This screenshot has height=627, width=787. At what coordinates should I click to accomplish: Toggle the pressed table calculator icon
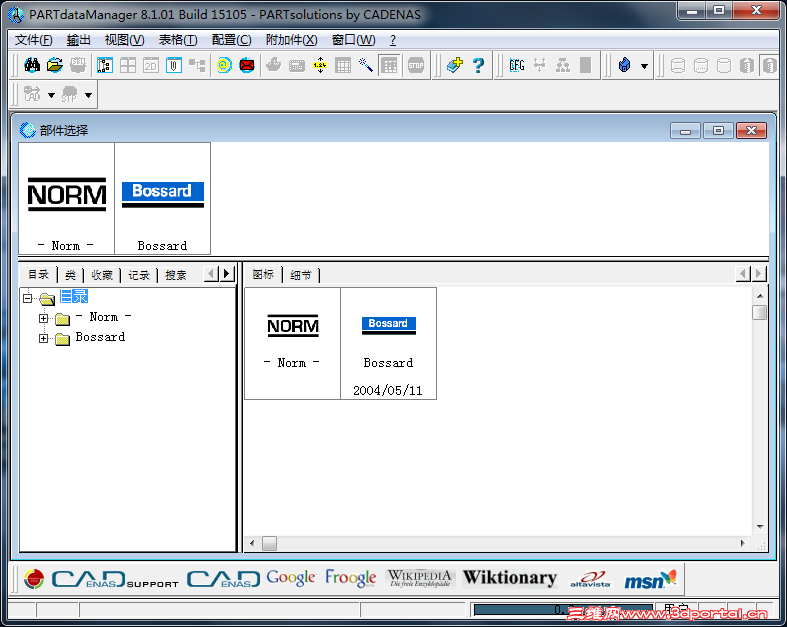[x=389, y=65]
